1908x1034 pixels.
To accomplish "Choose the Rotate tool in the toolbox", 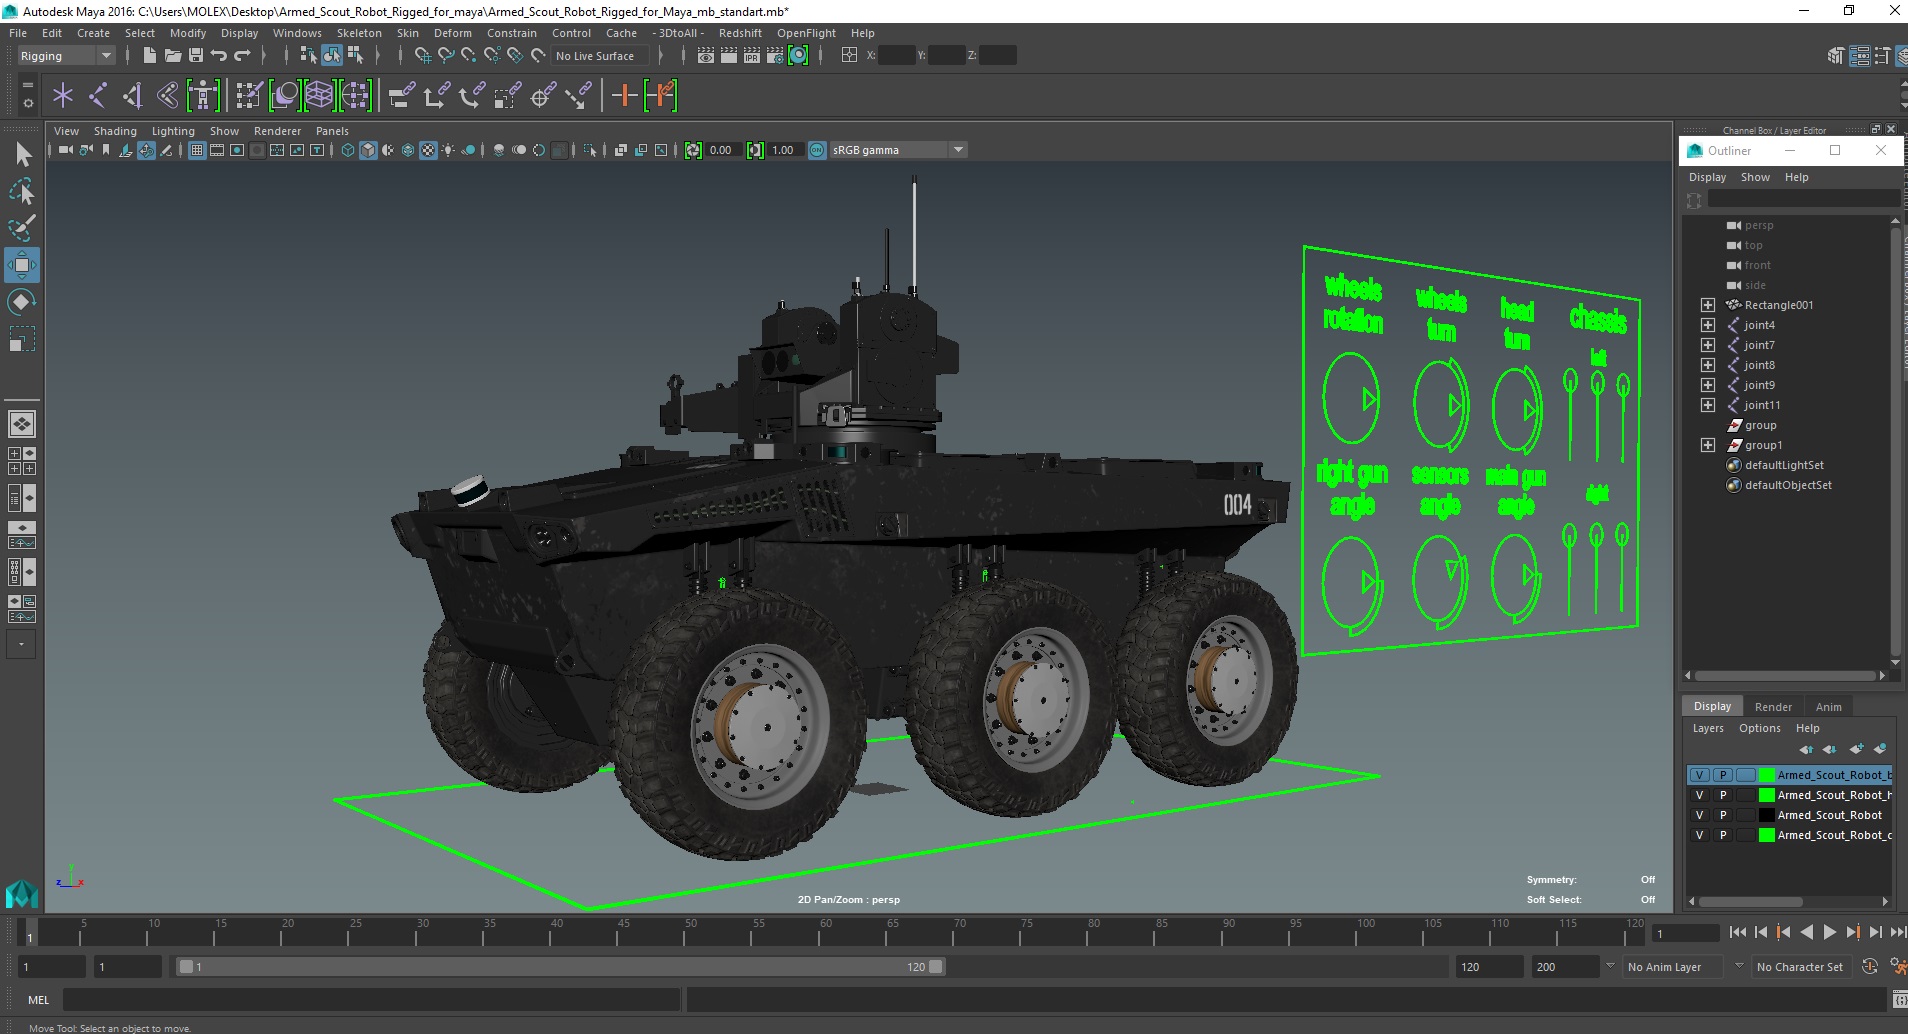I will 22,302.
